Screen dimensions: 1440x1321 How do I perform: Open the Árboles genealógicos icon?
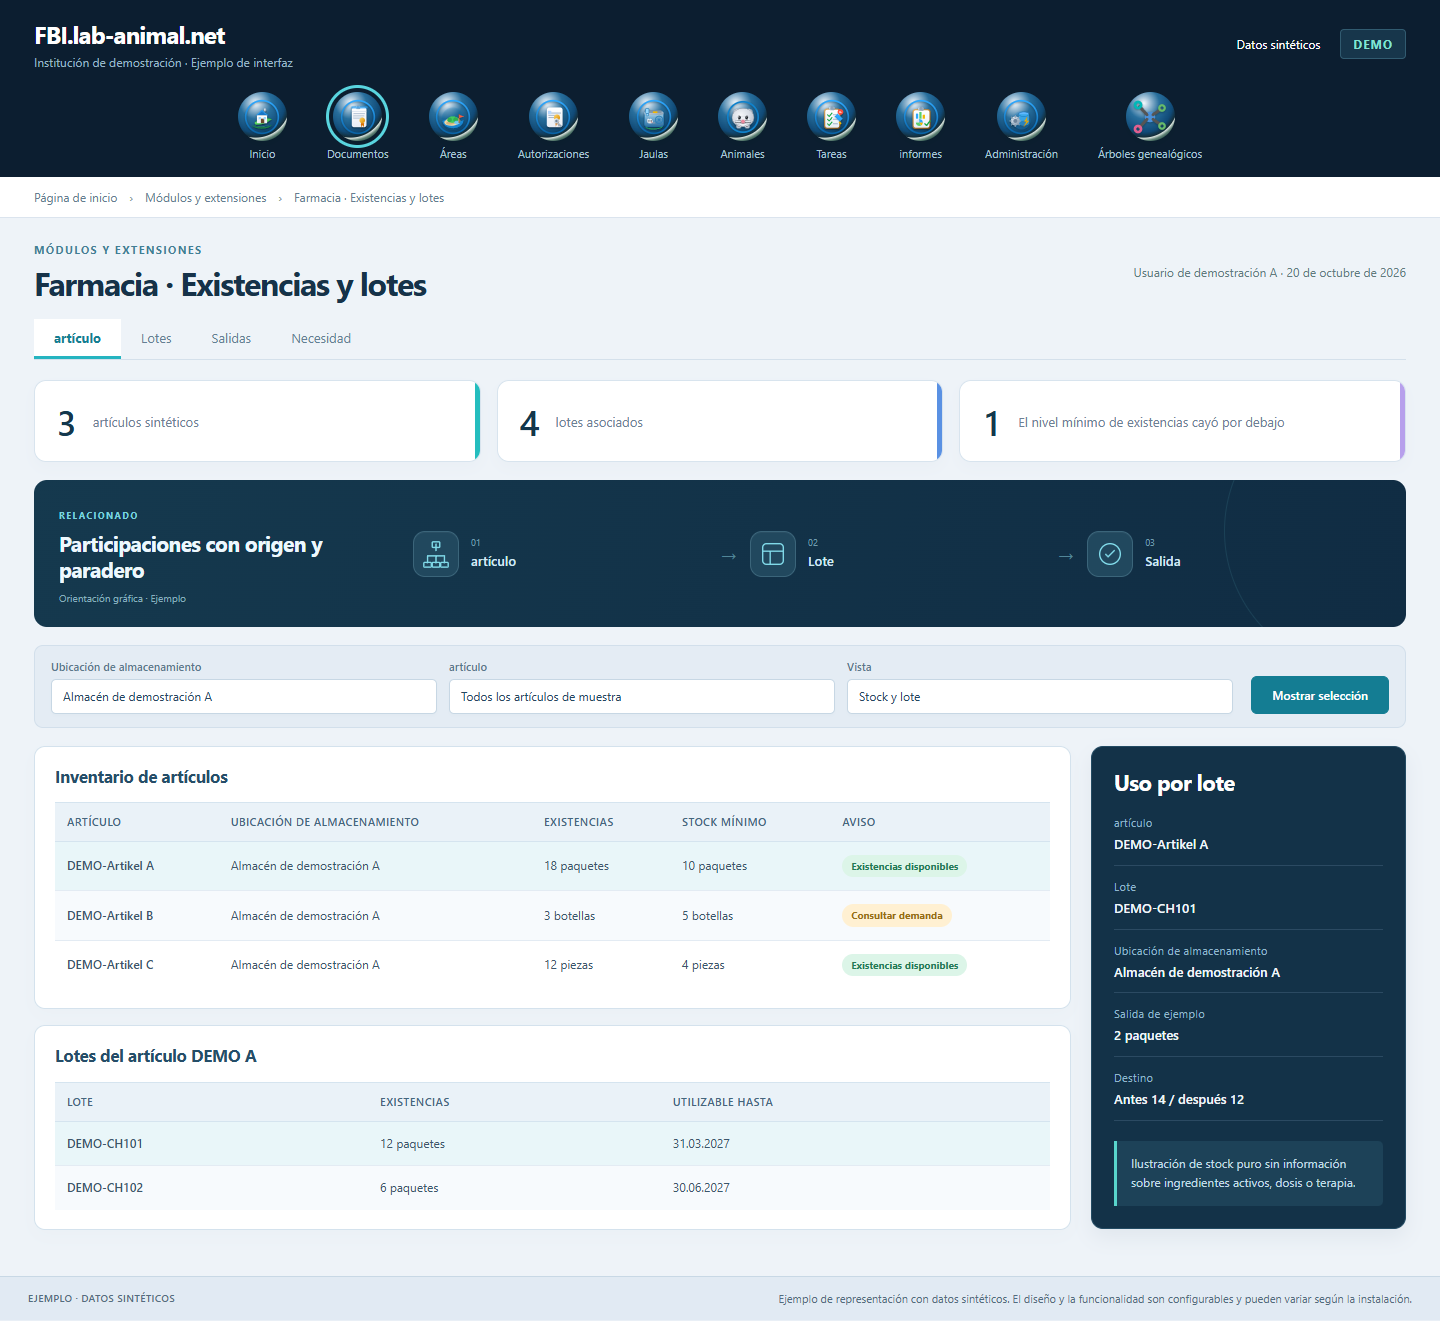pos(1150,117)
